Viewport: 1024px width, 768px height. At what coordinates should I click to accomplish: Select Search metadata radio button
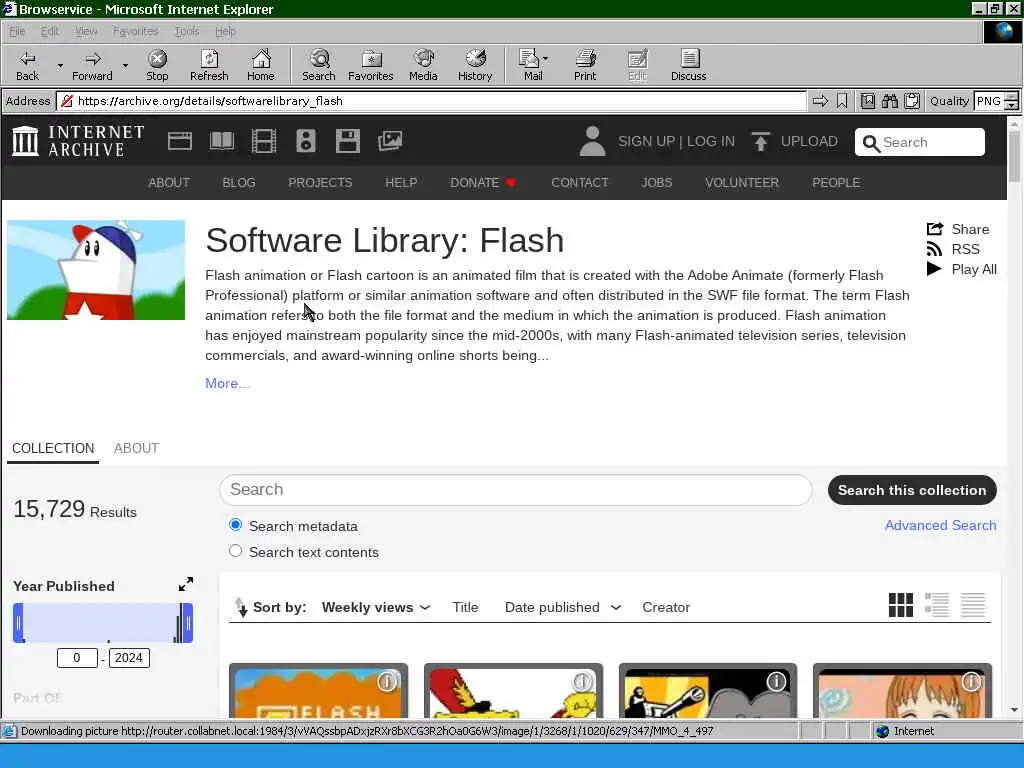(x=235, y=524)
